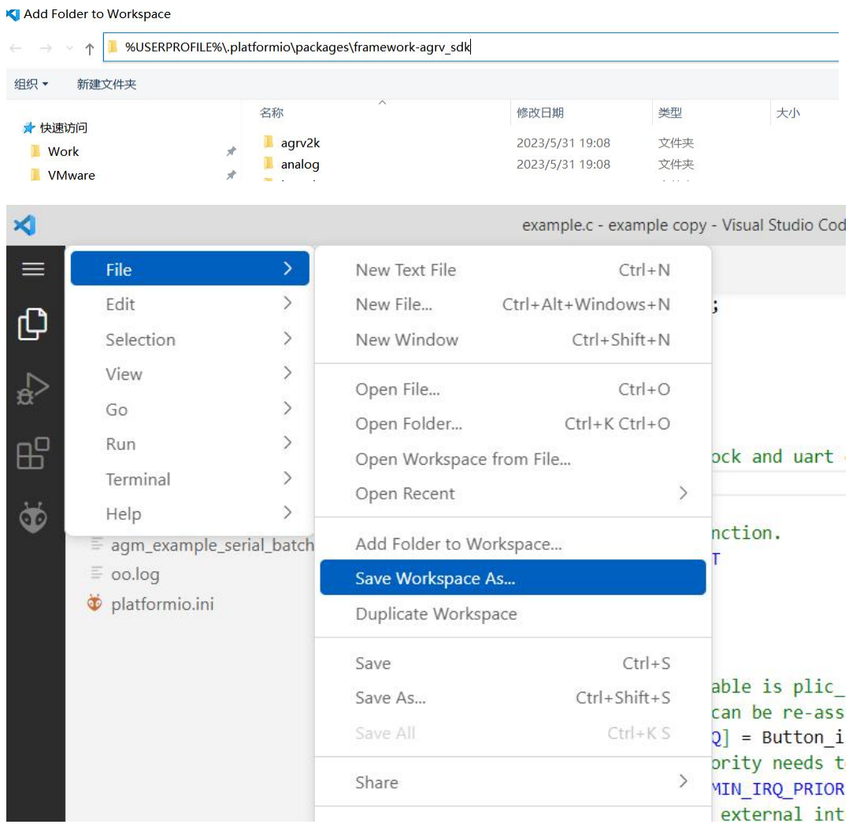The width and height of the screenshot is (860, 828).
Task: Choose New Window
Action: 513,339
